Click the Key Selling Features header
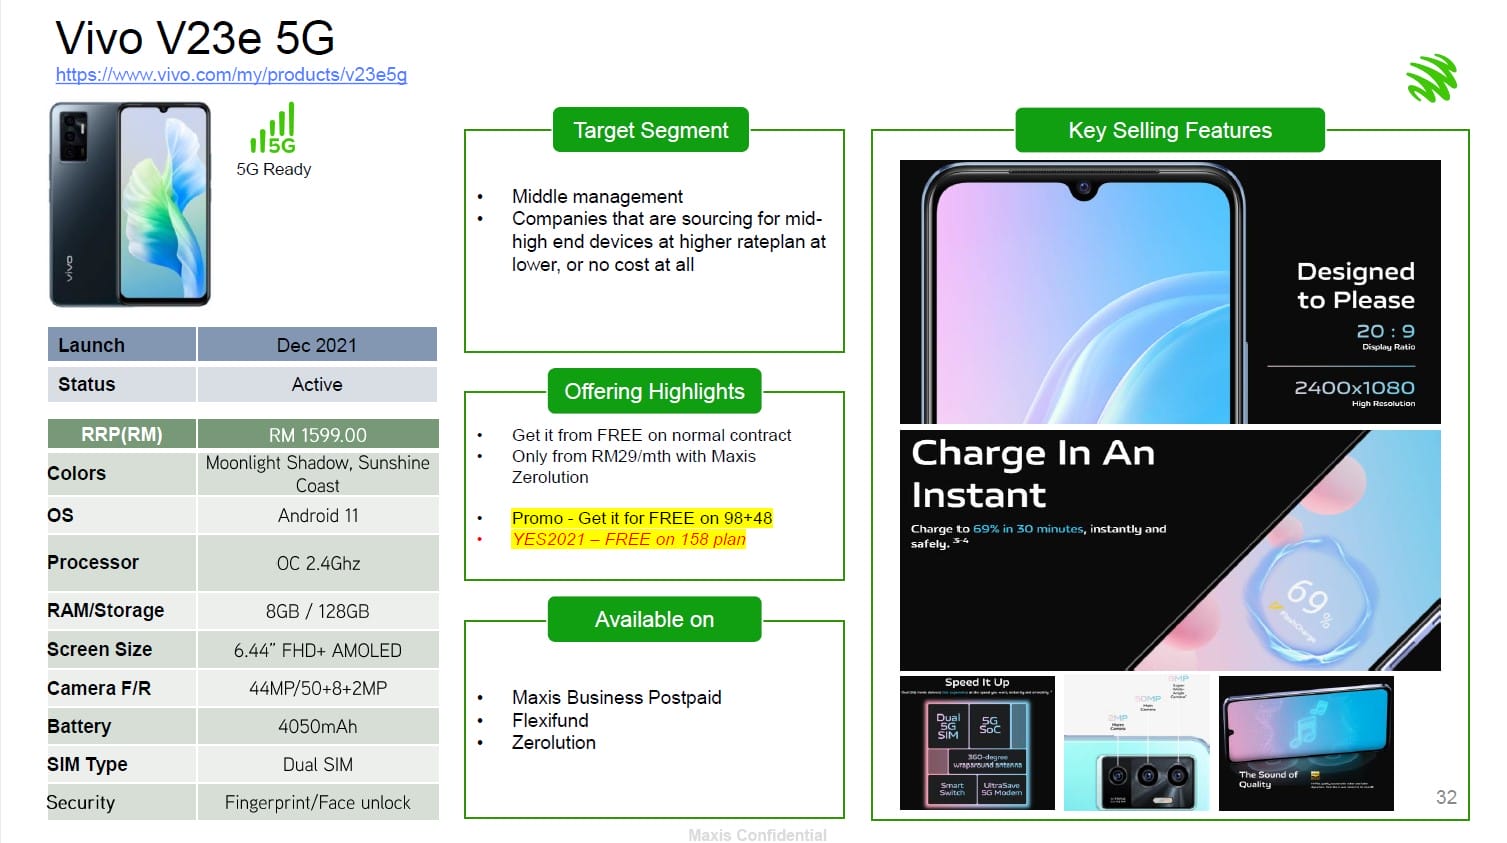Screen dimensions: 1507x843 coord(1170,130)
